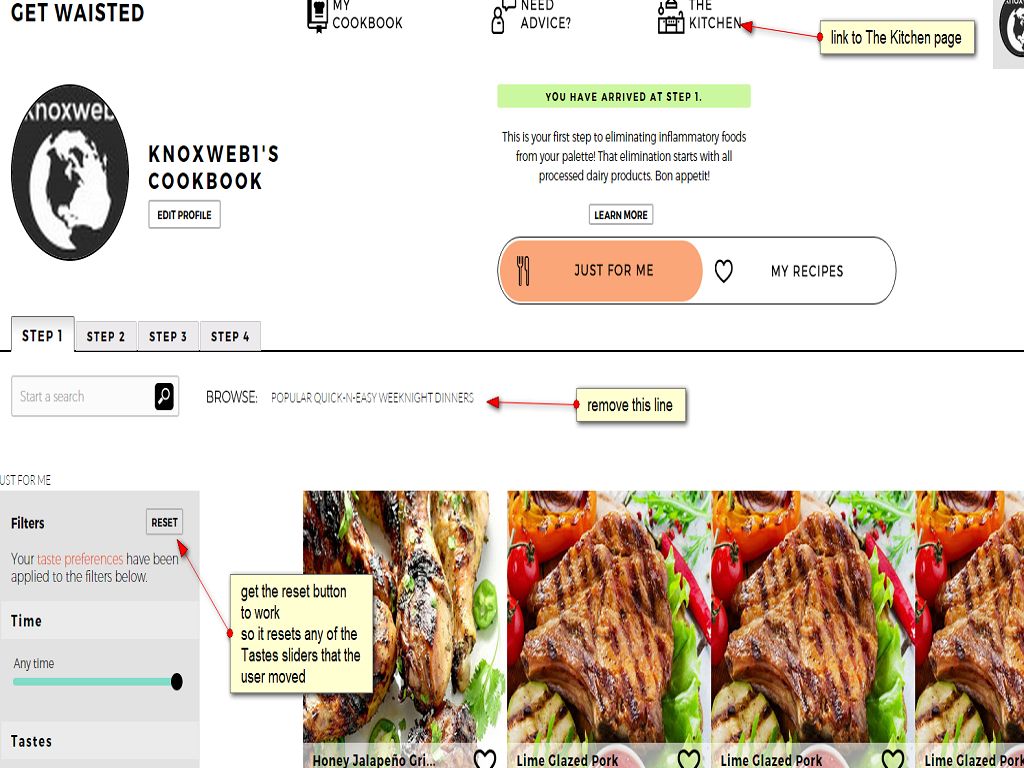Click the My Recipes heart icon
Viewport: 1024px width, 768px height.
point(724,270)
